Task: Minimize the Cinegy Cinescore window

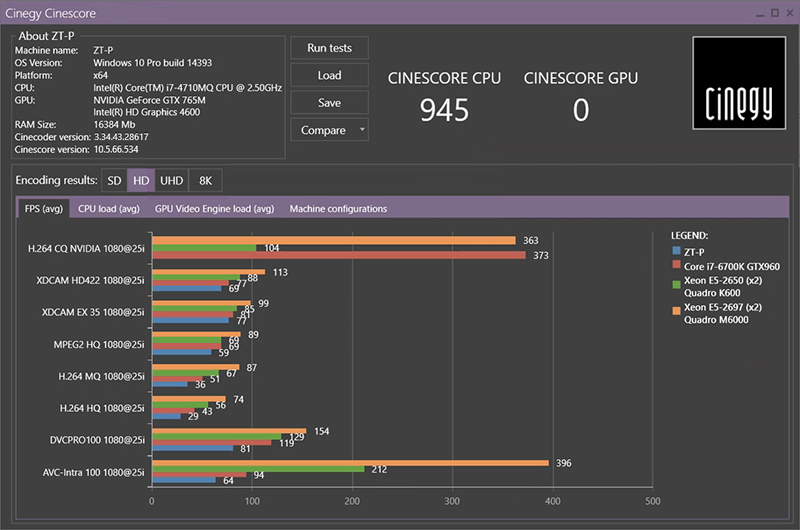Action: pyautogui.click(x=760, y=14)
